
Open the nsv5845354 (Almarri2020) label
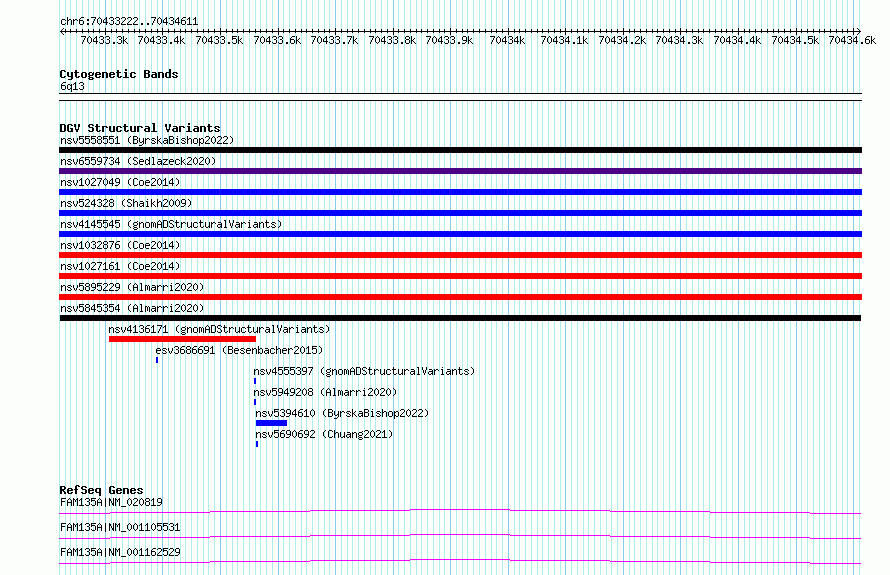tap(132, 308)
